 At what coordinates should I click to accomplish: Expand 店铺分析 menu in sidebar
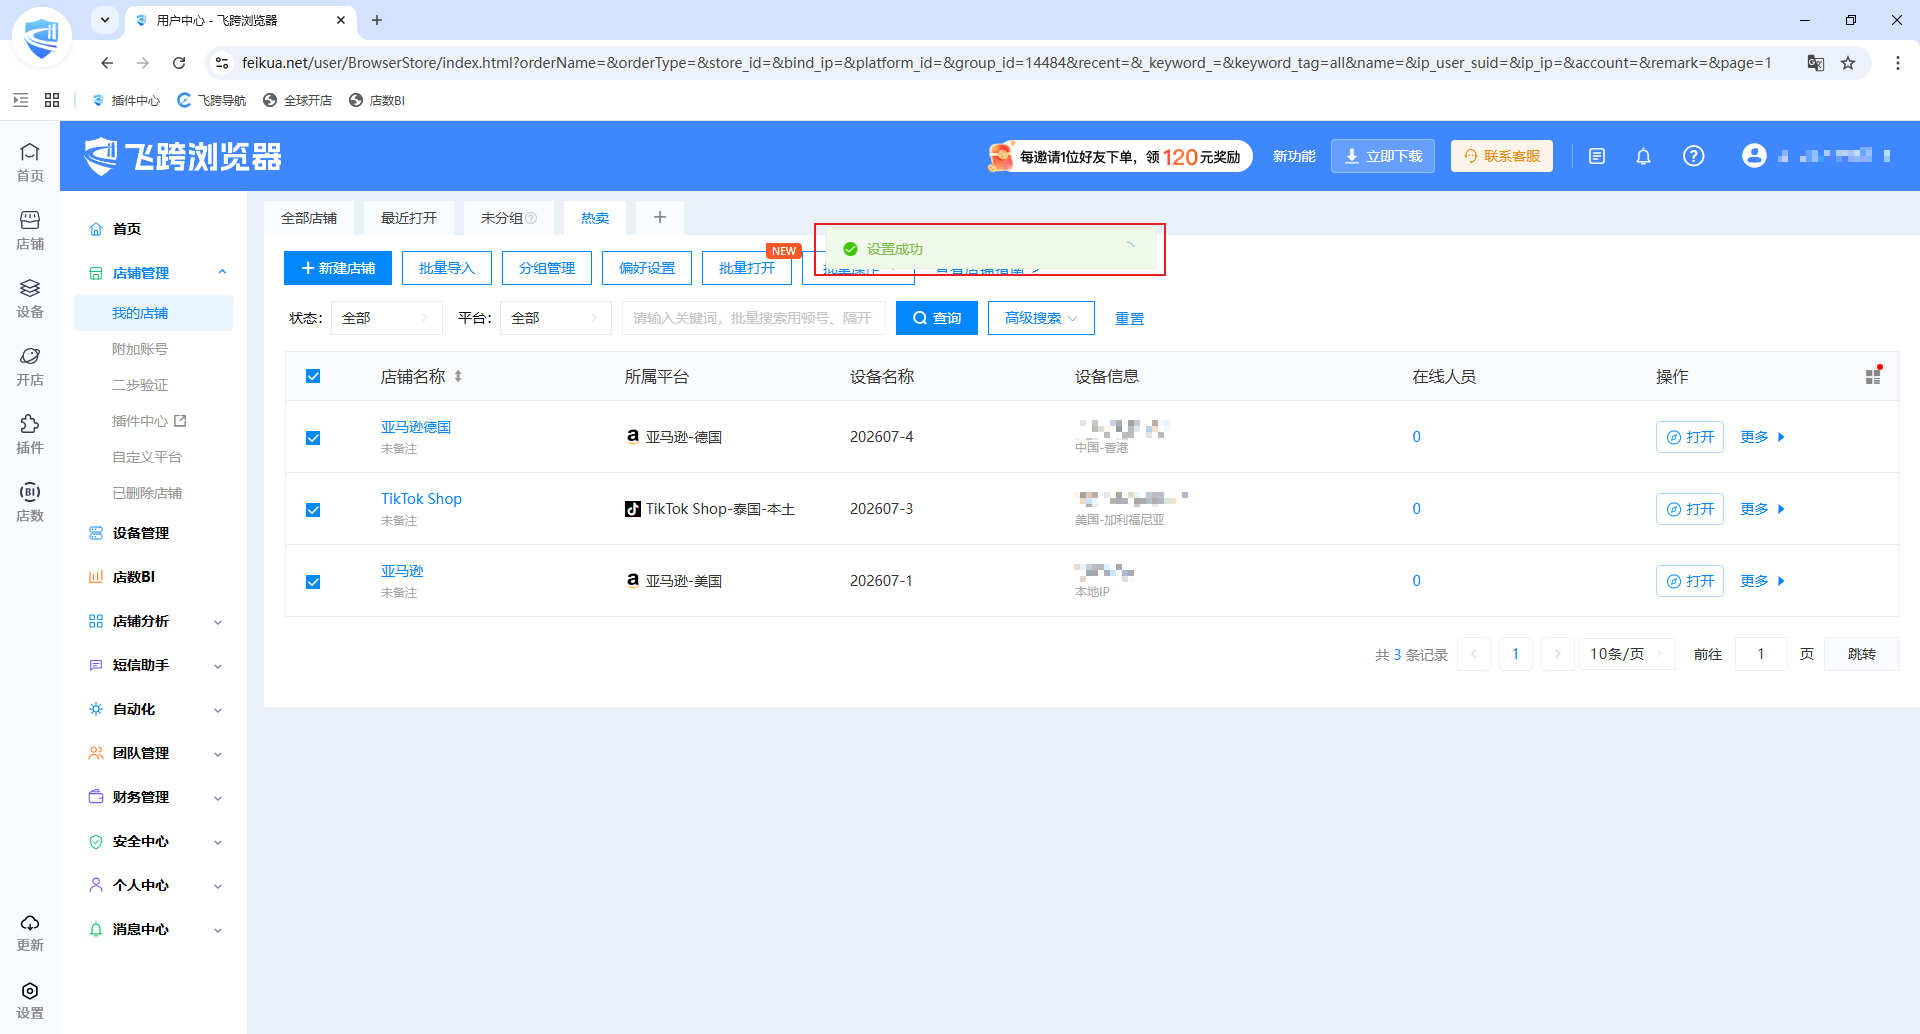tap(155, 621)
